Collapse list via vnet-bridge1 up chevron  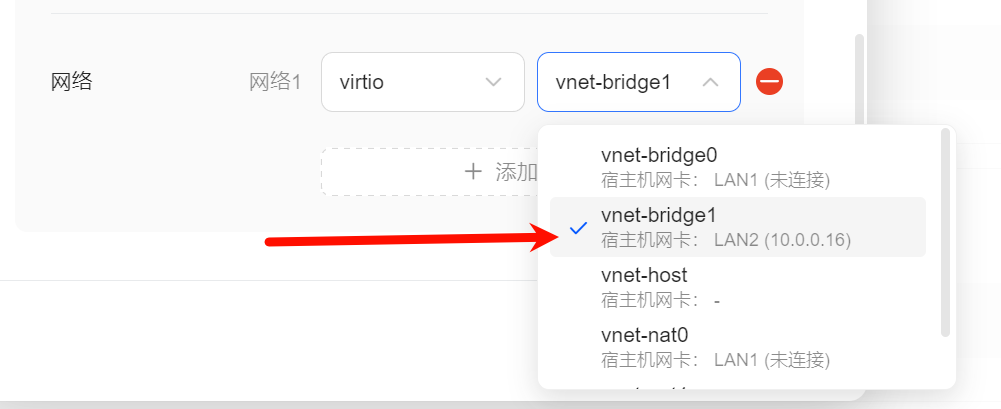tap(710, 82)
